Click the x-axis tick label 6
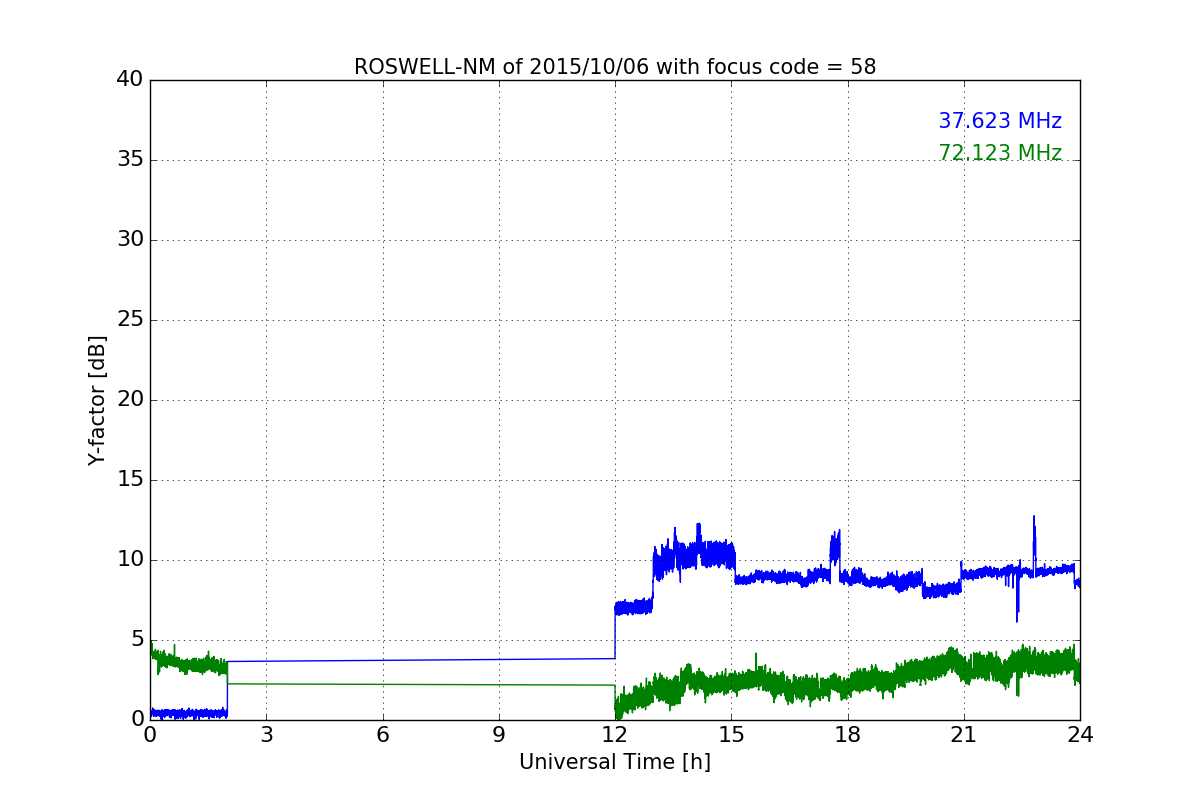Image resolution: width=1200 pixels, height=800 pixels. click(382, 735)
